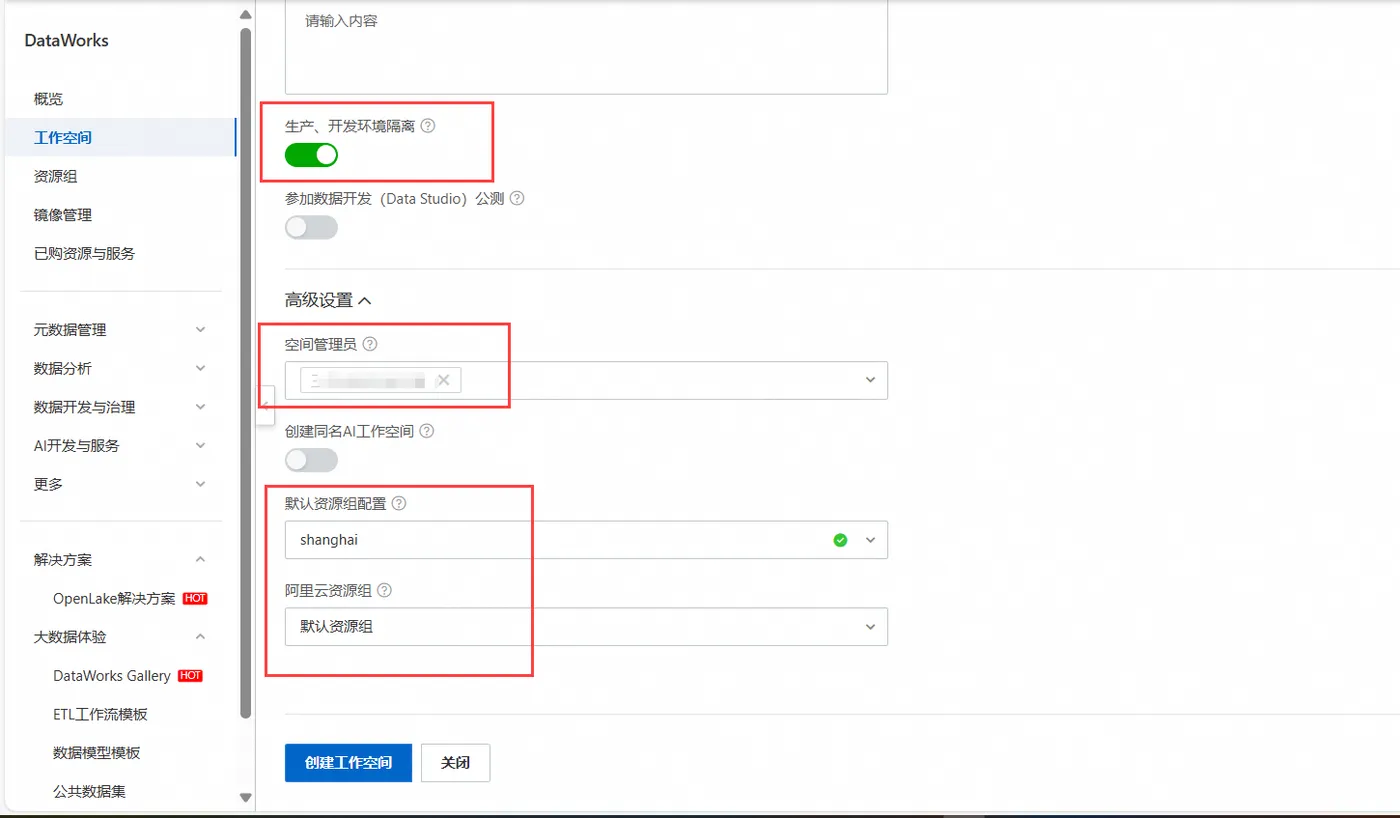Show help for 创建同名AI工作空间
Viewport: 1400px width, 818px height.
(x=426, y=431)
